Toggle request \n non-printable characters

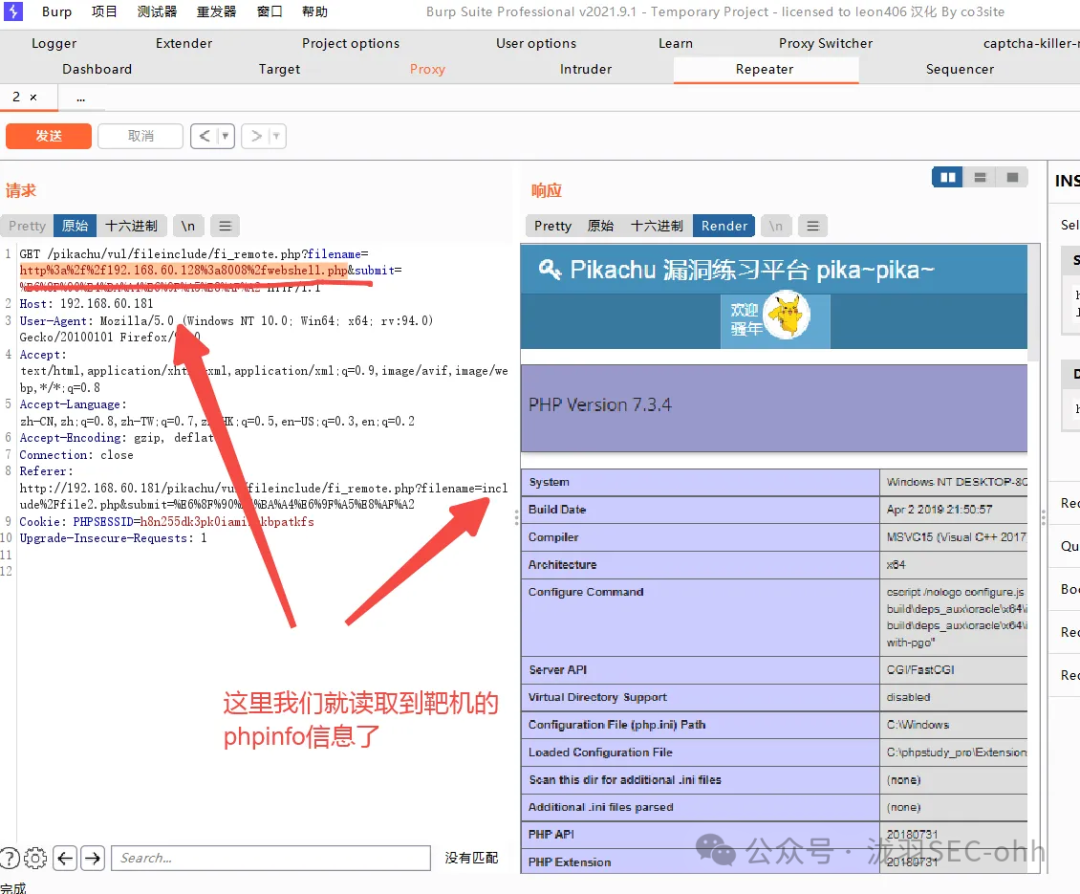[x=187, y=226]
